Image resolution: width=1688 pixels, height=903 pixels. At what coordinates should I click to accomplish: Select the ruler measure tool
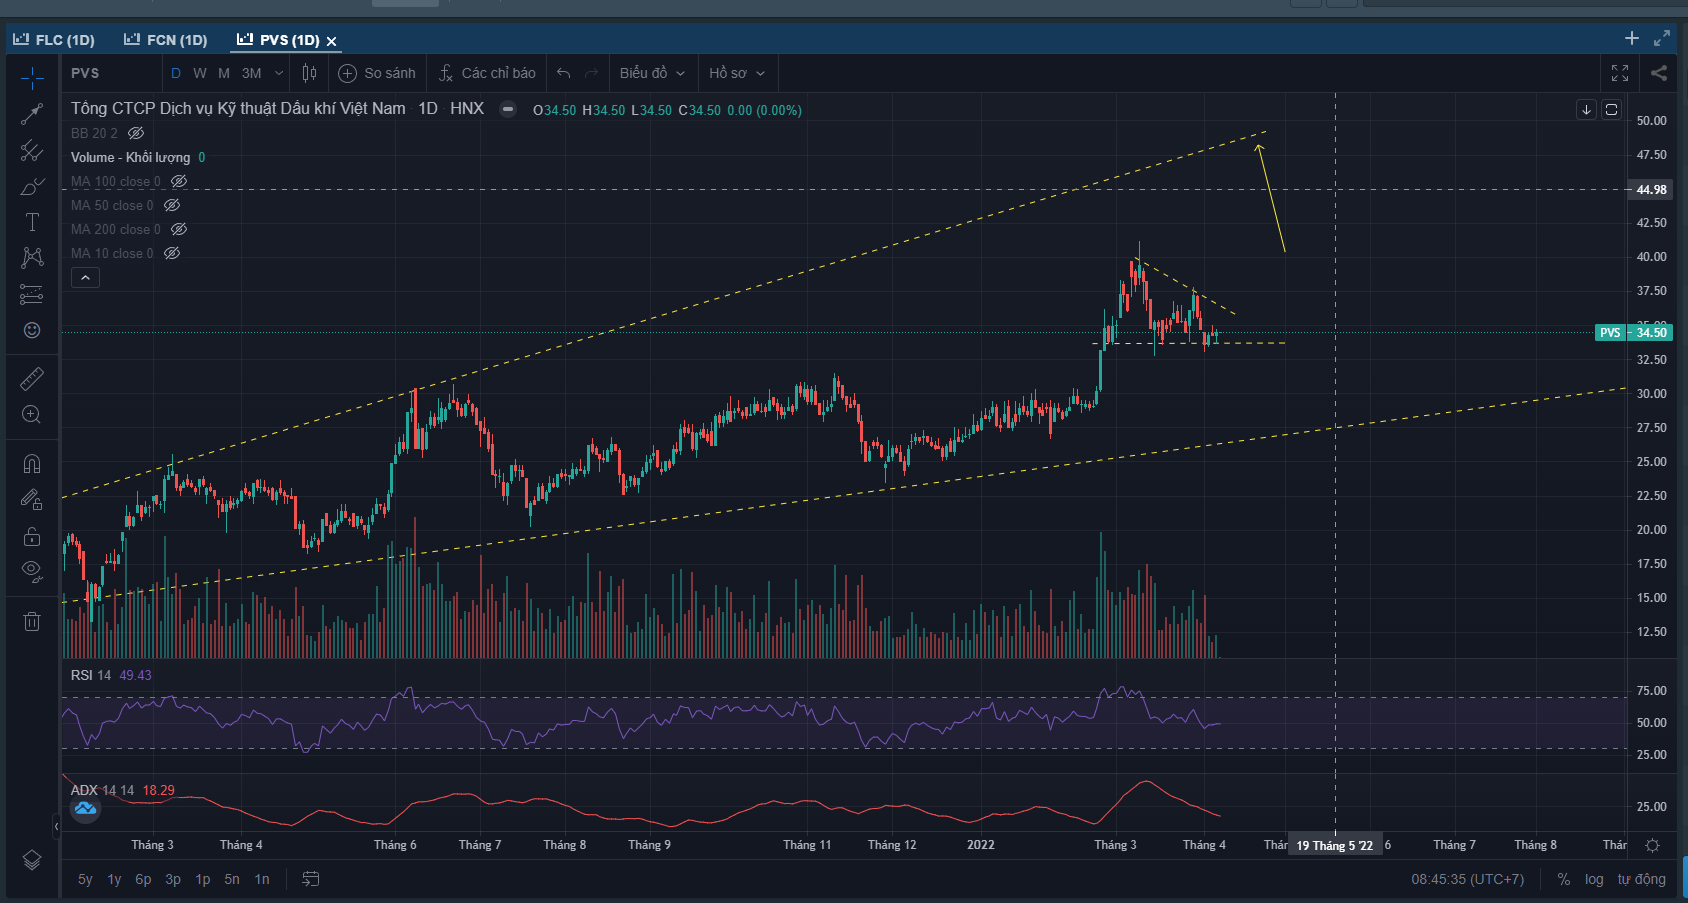pos(32,379)
